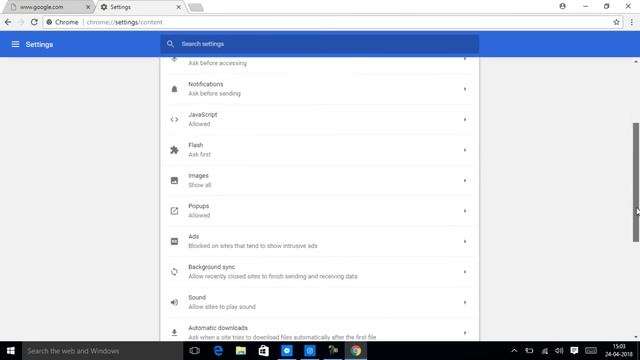Click the scrollbar up arrow
The image size is (640, 360).
[636, 61]
